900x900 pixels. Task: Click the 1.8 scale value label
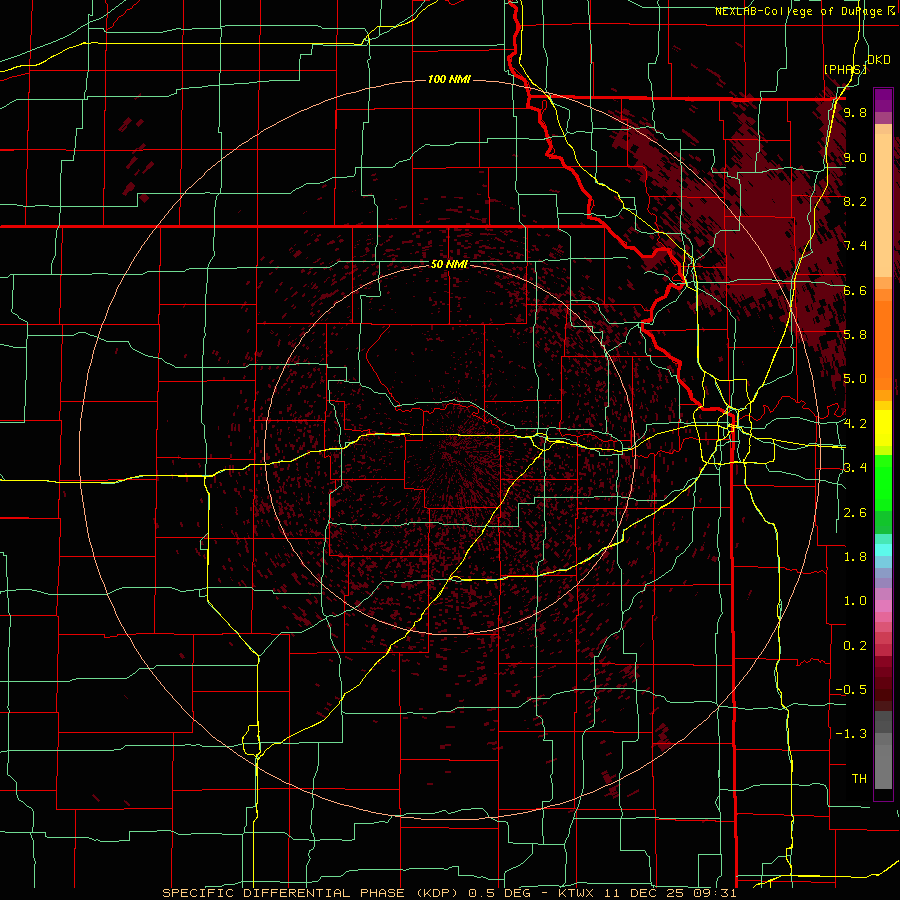point(855,557)
